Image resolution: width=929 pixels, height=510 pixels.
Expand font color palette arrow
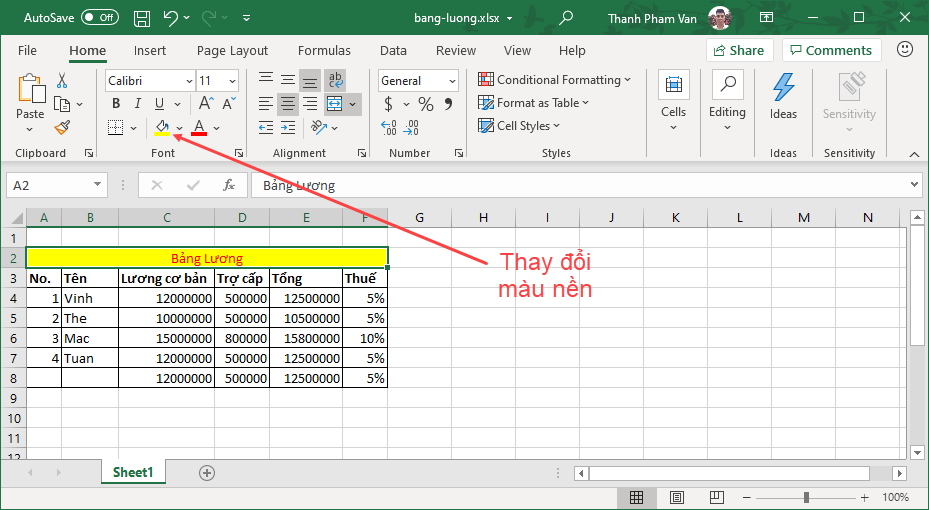pyautogui.click(x=216, y=129)
